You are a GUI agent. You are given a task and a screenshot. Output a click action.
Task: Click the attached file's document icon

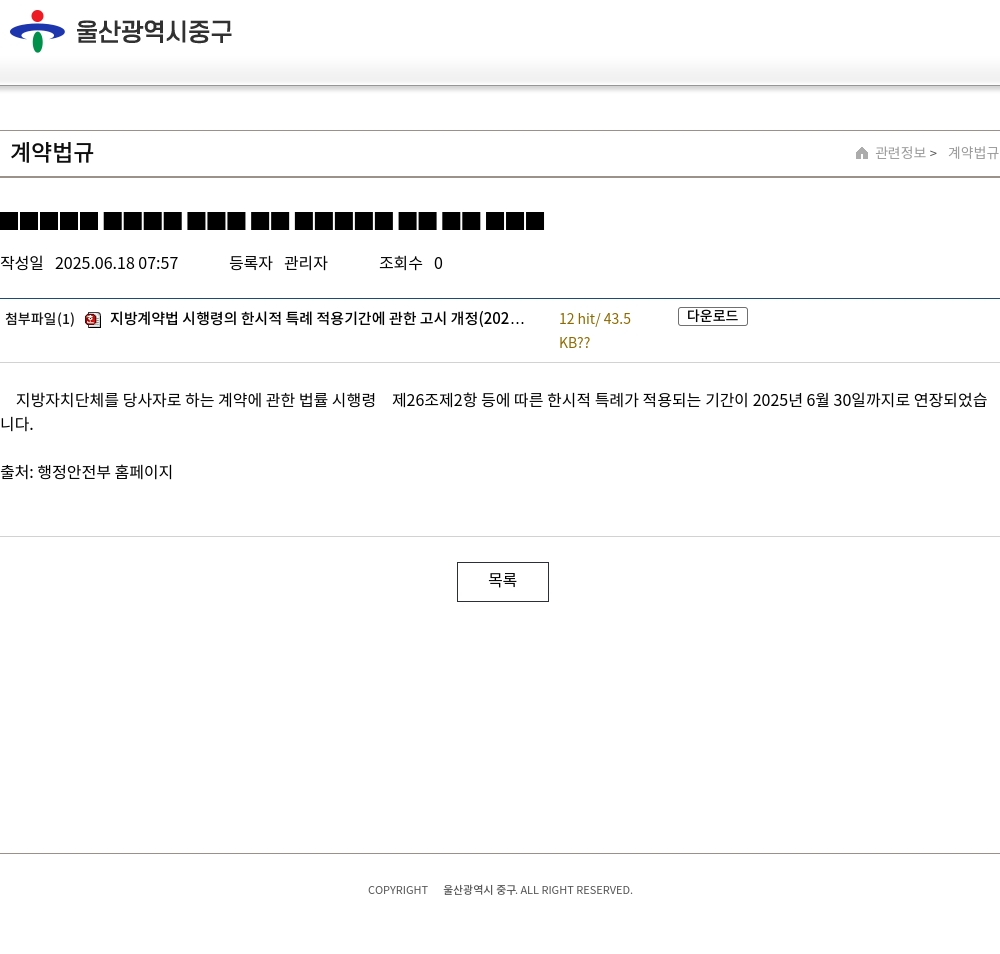tap(93, 320)
